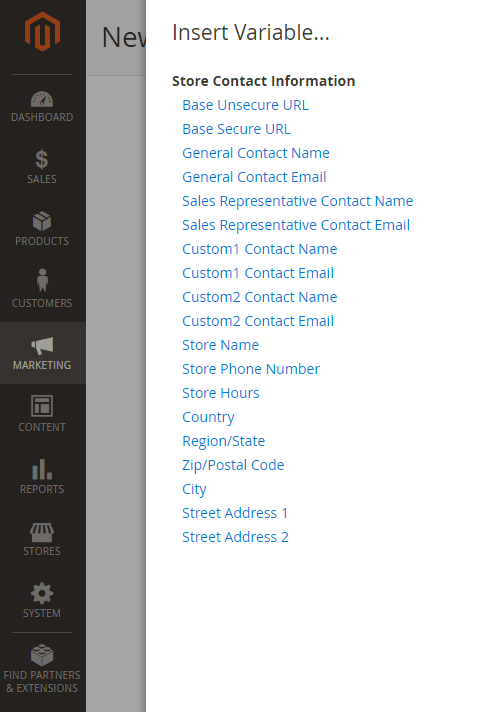Image resolution: width=480 pixels, height=712 pixels.
Task: Insert the Custom1 Contact Name variable
Action: [259, 249]
